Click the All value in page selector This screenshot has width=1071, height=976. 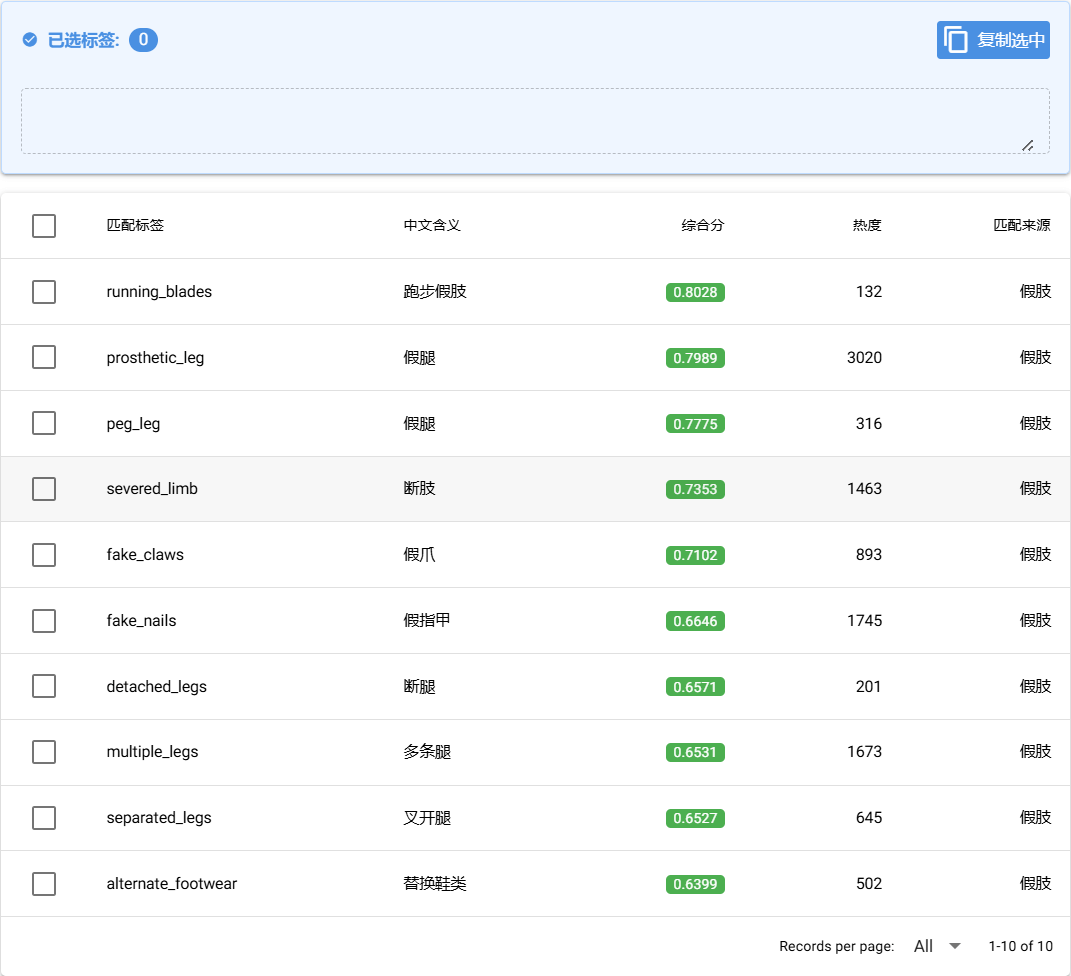923,946
